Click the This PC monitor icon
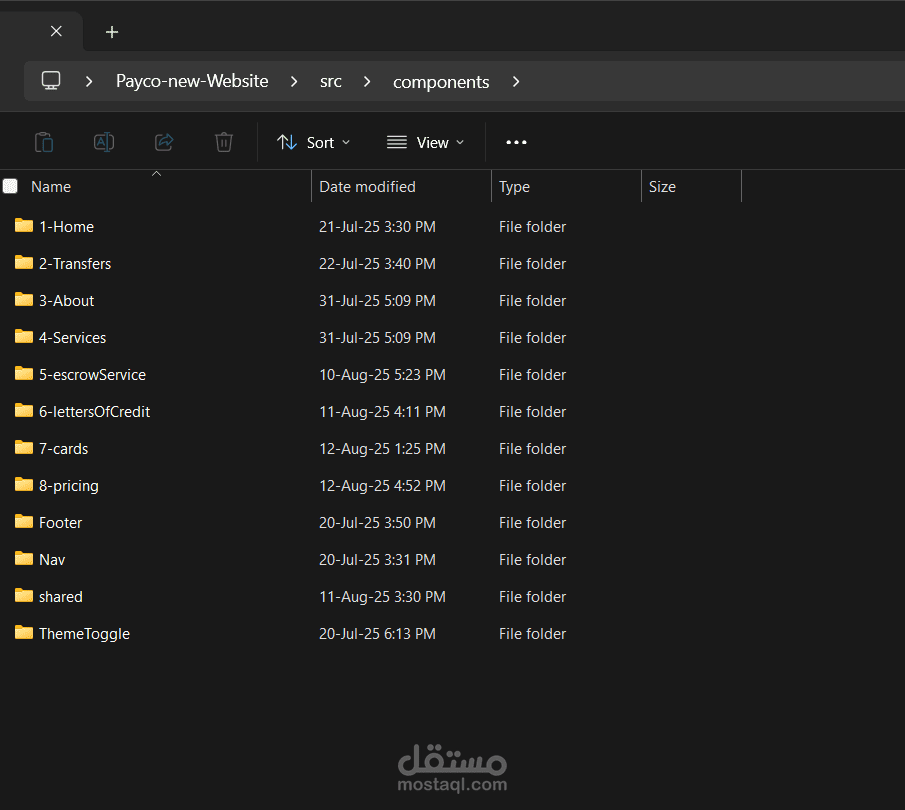 (51, 81)
